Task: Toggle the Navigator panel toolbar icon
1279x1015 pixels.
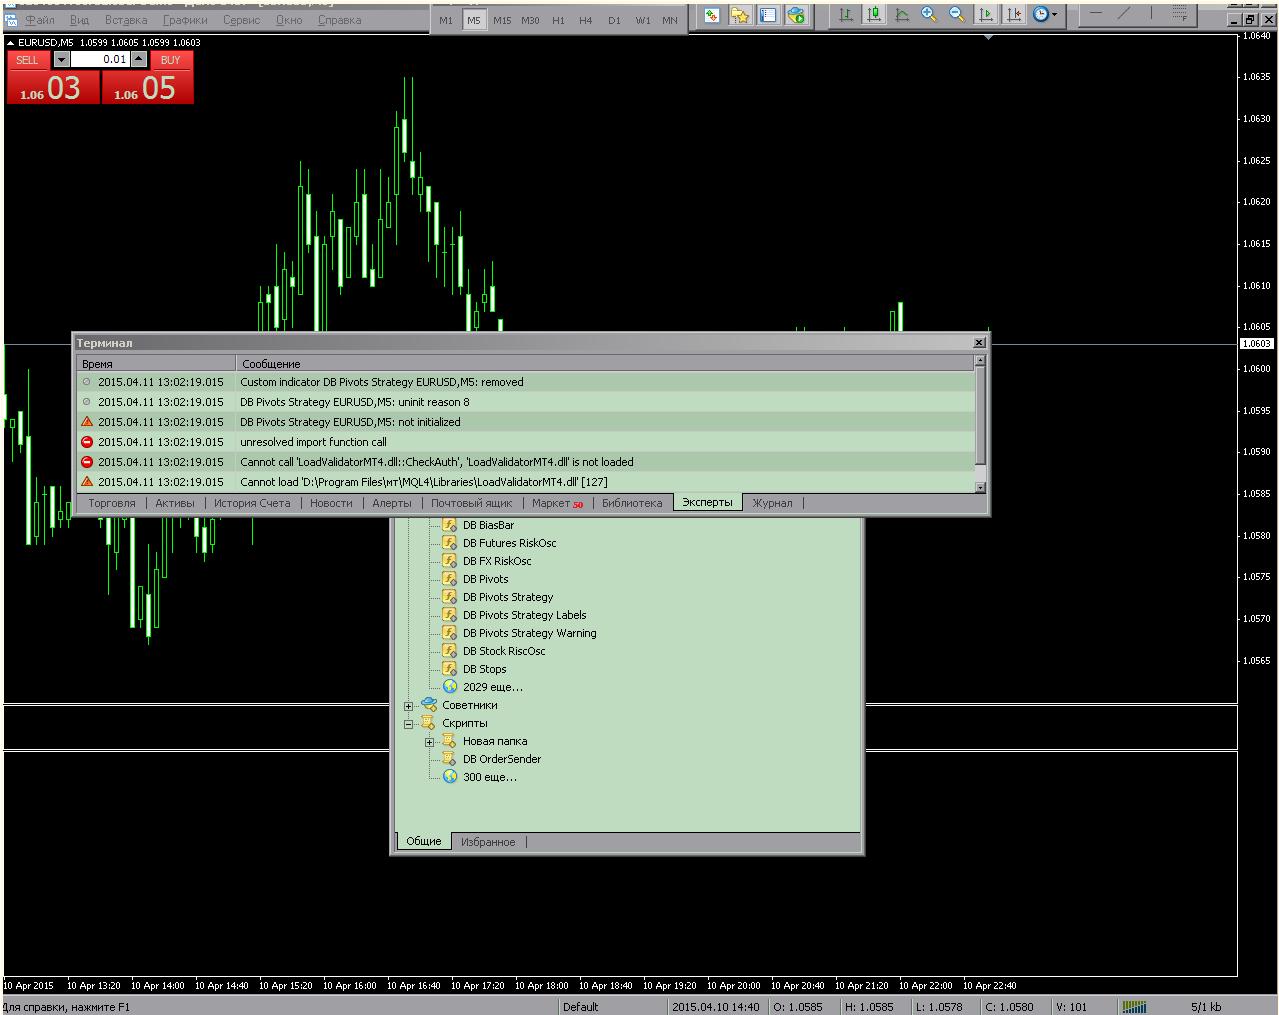Action: click(740, 15)
